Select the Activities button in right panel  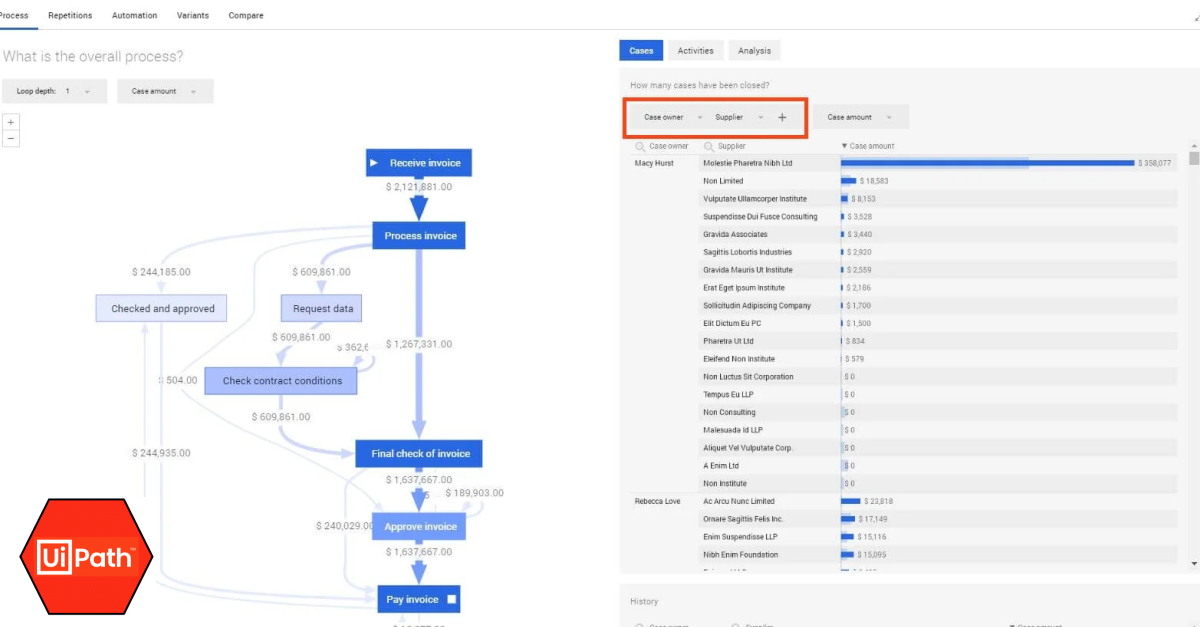(695, 51)
